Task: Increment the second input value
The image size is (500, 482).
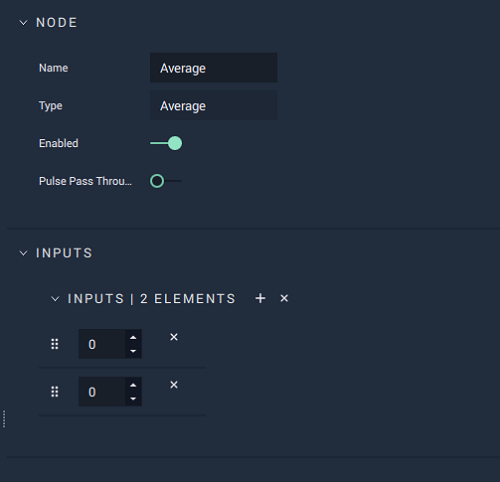Action: [133, 385]
